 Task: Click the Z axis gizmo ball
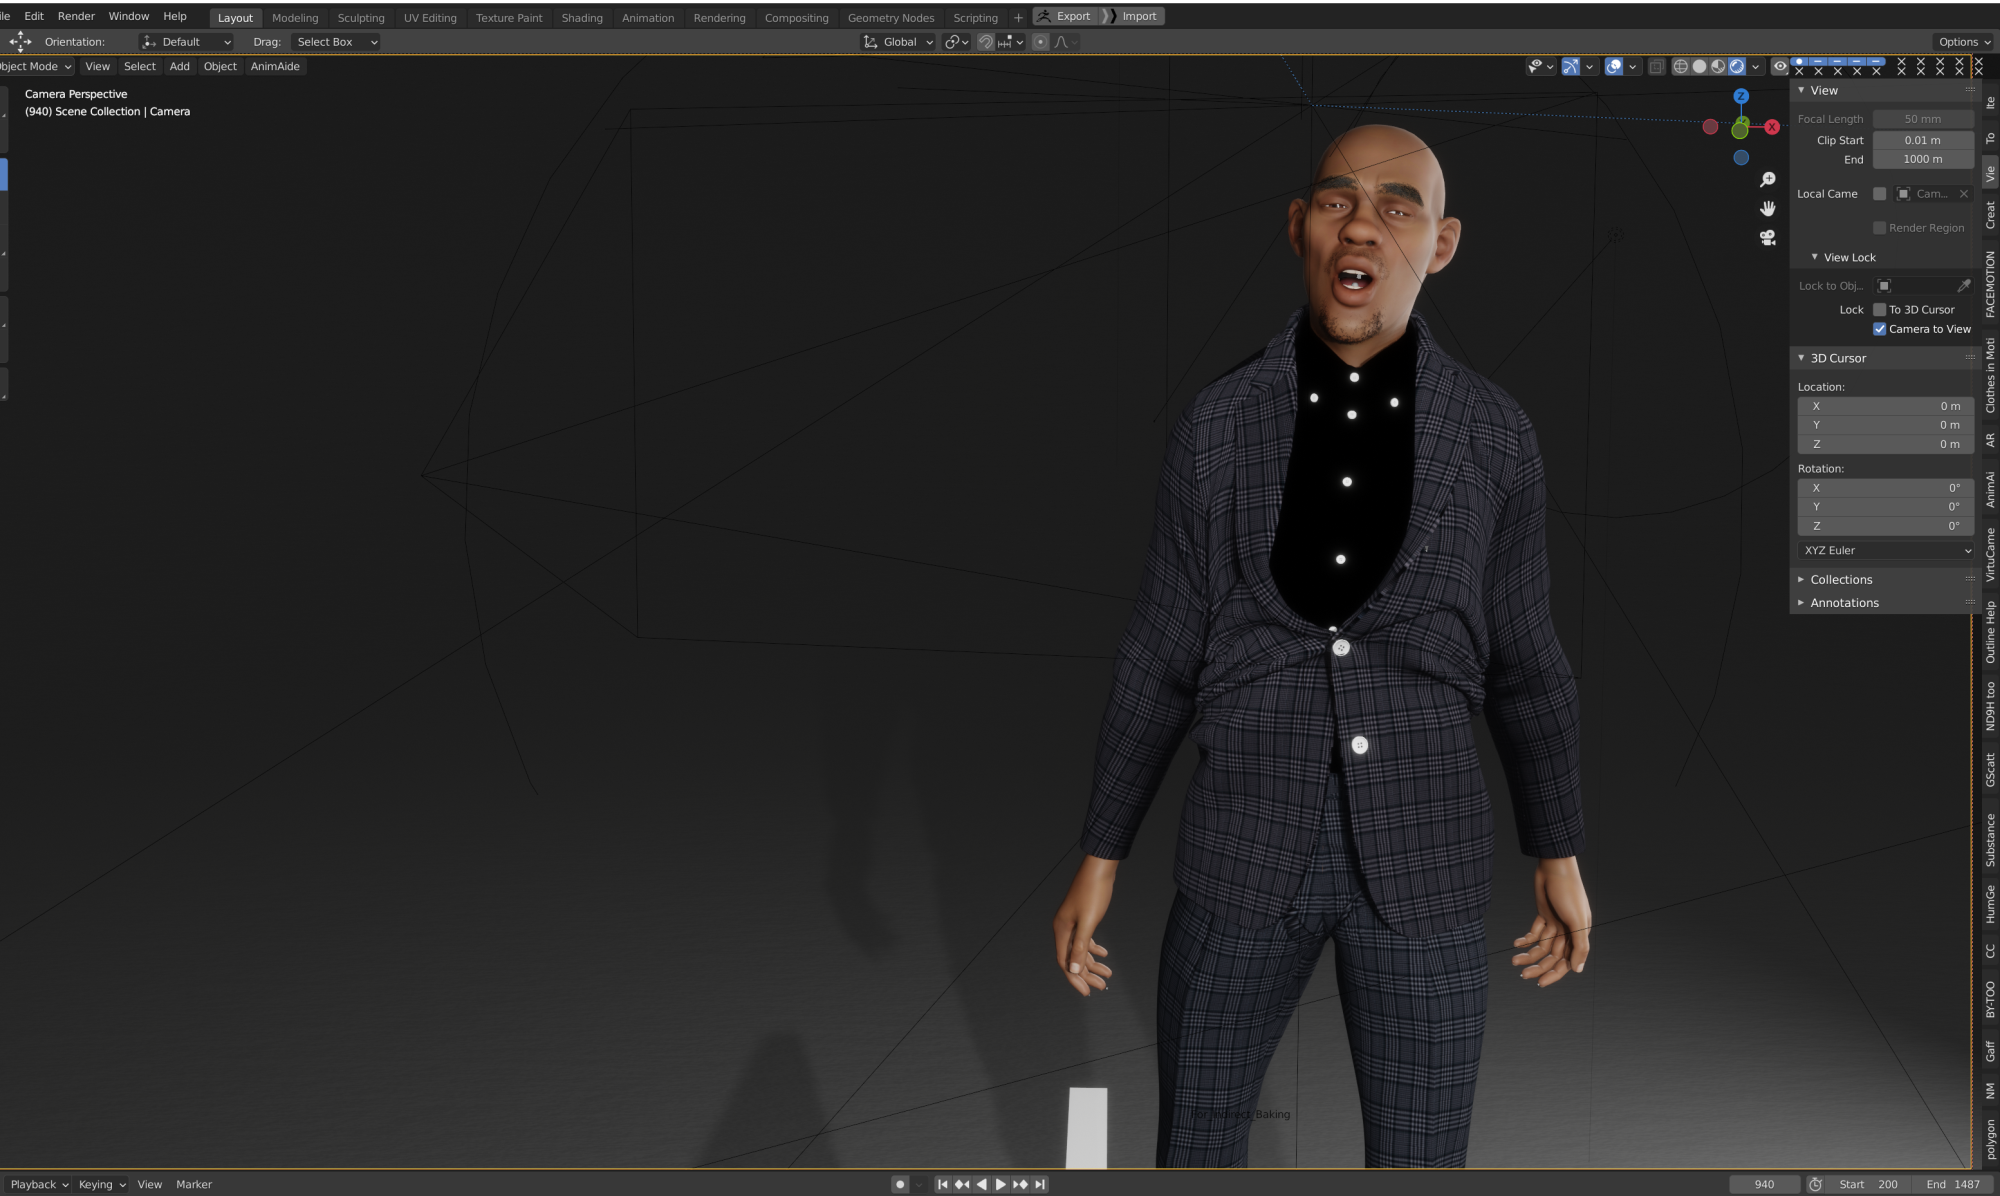point(1741,96)
